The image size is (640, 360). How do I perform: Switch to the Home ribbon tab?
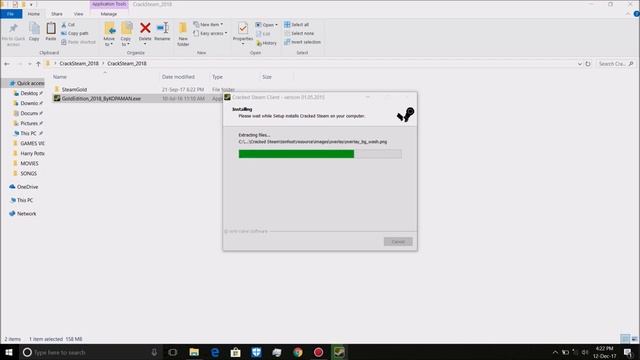coord(34,14)
